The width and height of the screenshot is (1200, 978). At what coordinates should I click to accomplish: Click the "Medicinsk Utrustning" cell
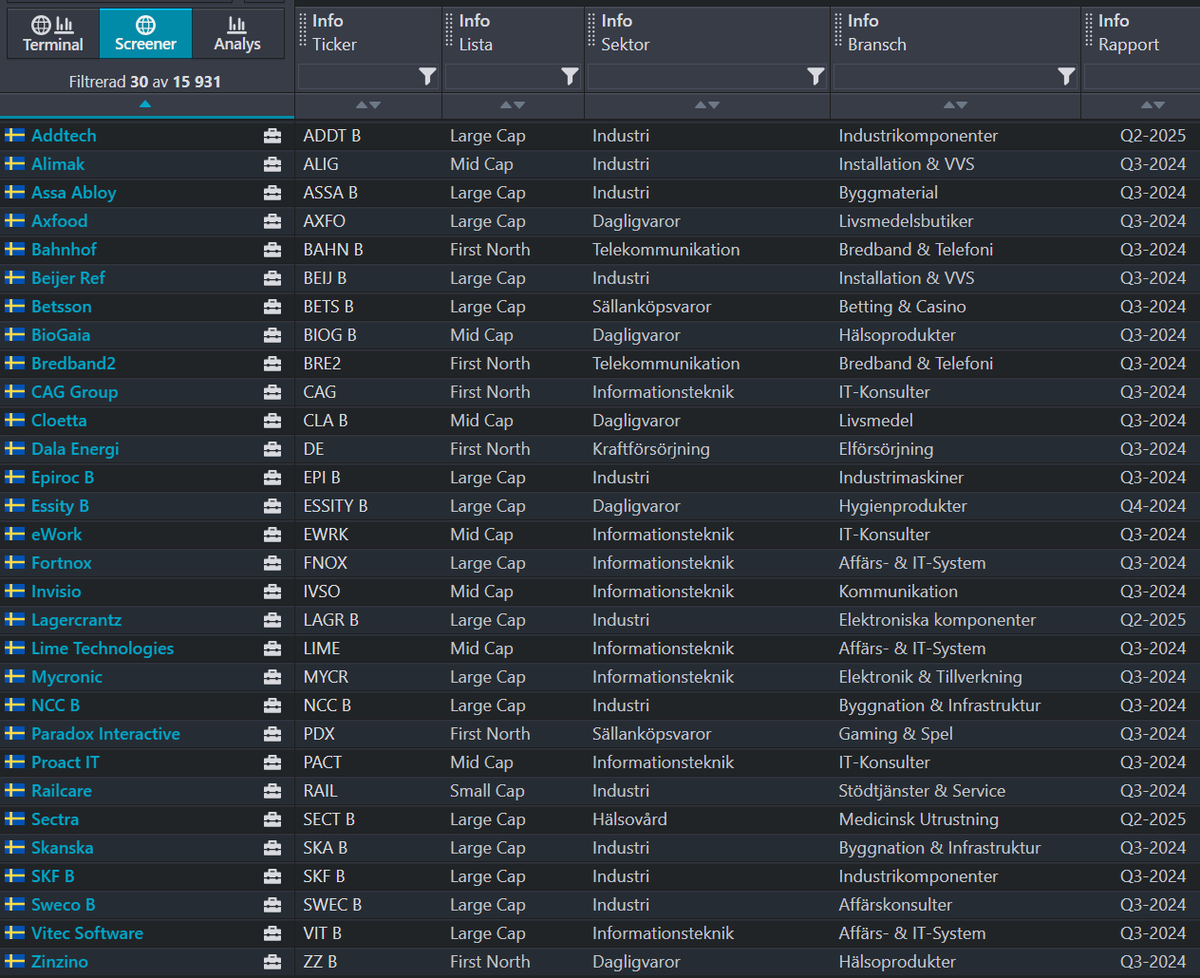tap(919, 820)
